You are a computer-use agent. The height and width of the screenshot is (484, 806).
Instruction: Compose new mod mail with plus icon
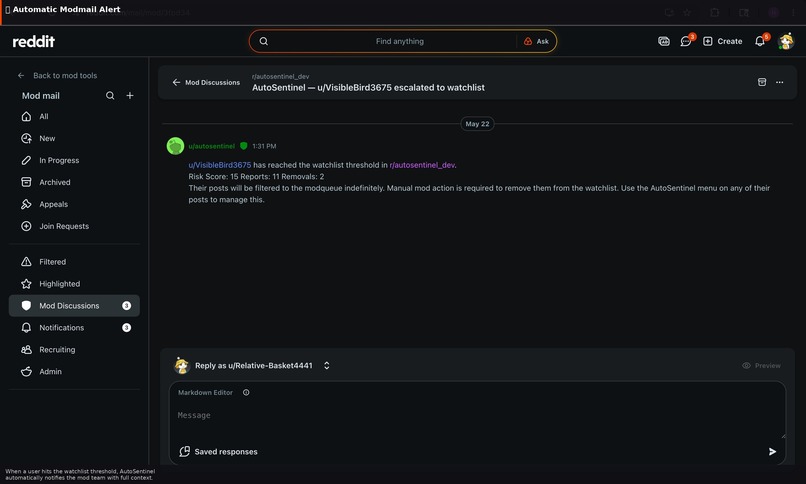[130, 96]
